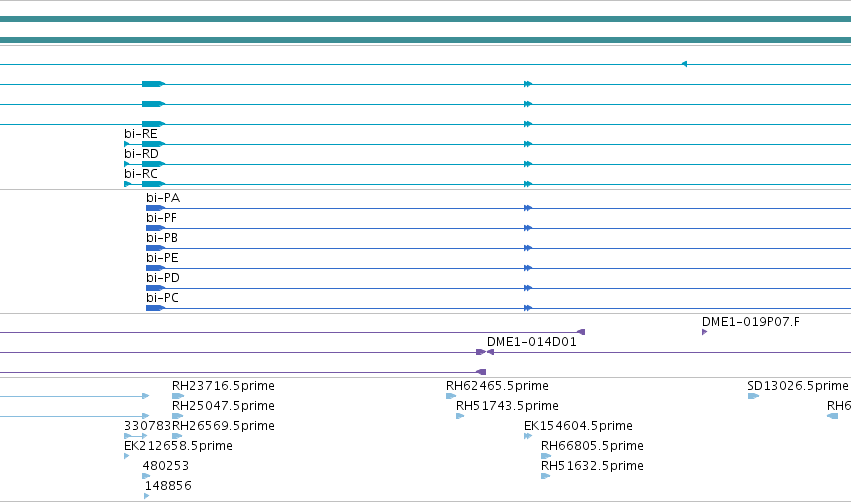Open the RH51743.5prime EST label

pyautogui.click(x=507, y=406)
